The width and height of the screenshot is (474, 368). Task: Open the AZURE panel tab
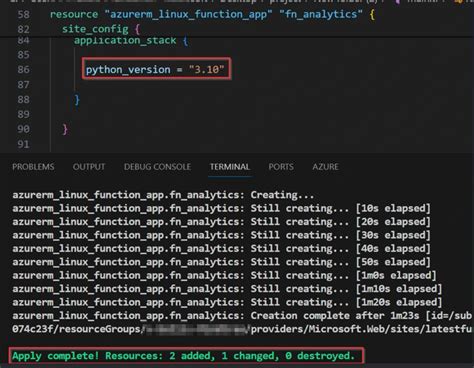click(x=325, y=167)
